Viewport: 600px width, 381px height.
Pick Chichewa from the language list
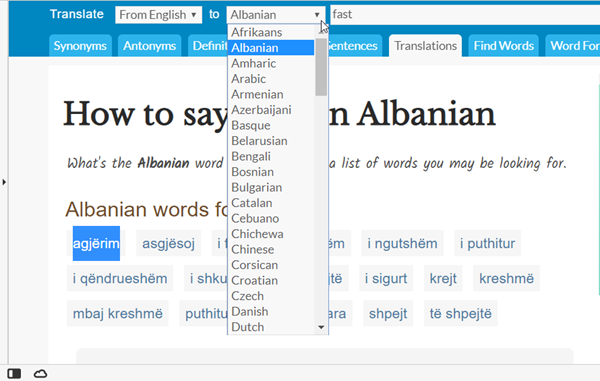pos(271,234)
